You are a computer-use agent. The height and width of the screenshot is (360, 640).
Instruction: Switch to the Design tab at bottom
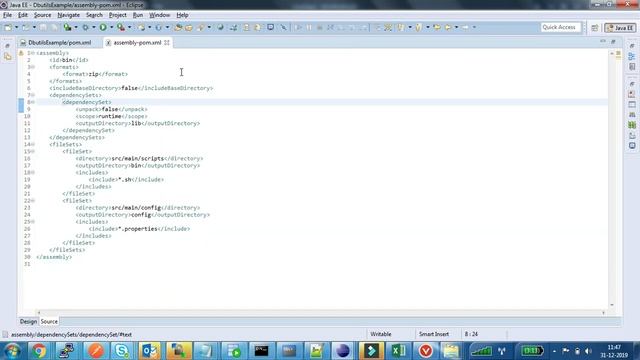(29, 322)
